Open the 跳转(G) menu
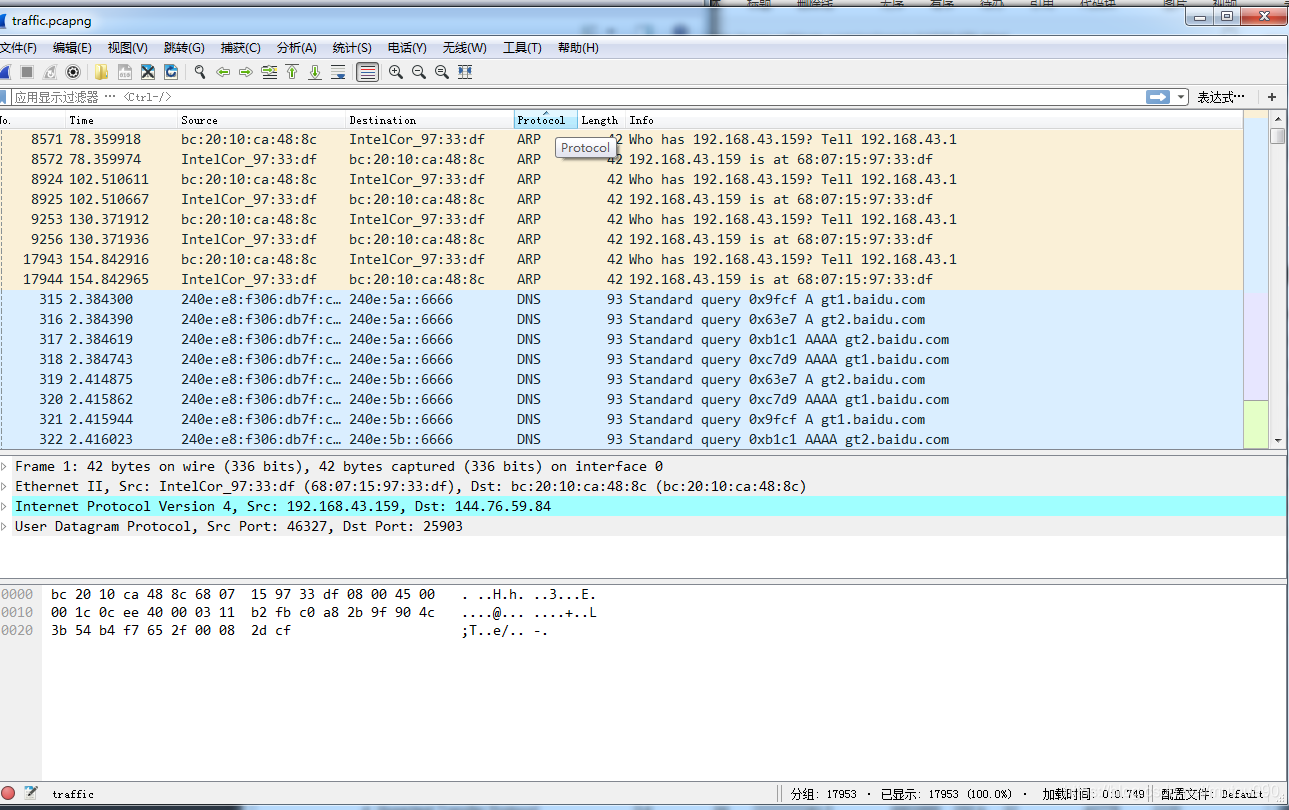This screenshot has height=810, width=1289. pyautogui.click(x=184, y=48)
